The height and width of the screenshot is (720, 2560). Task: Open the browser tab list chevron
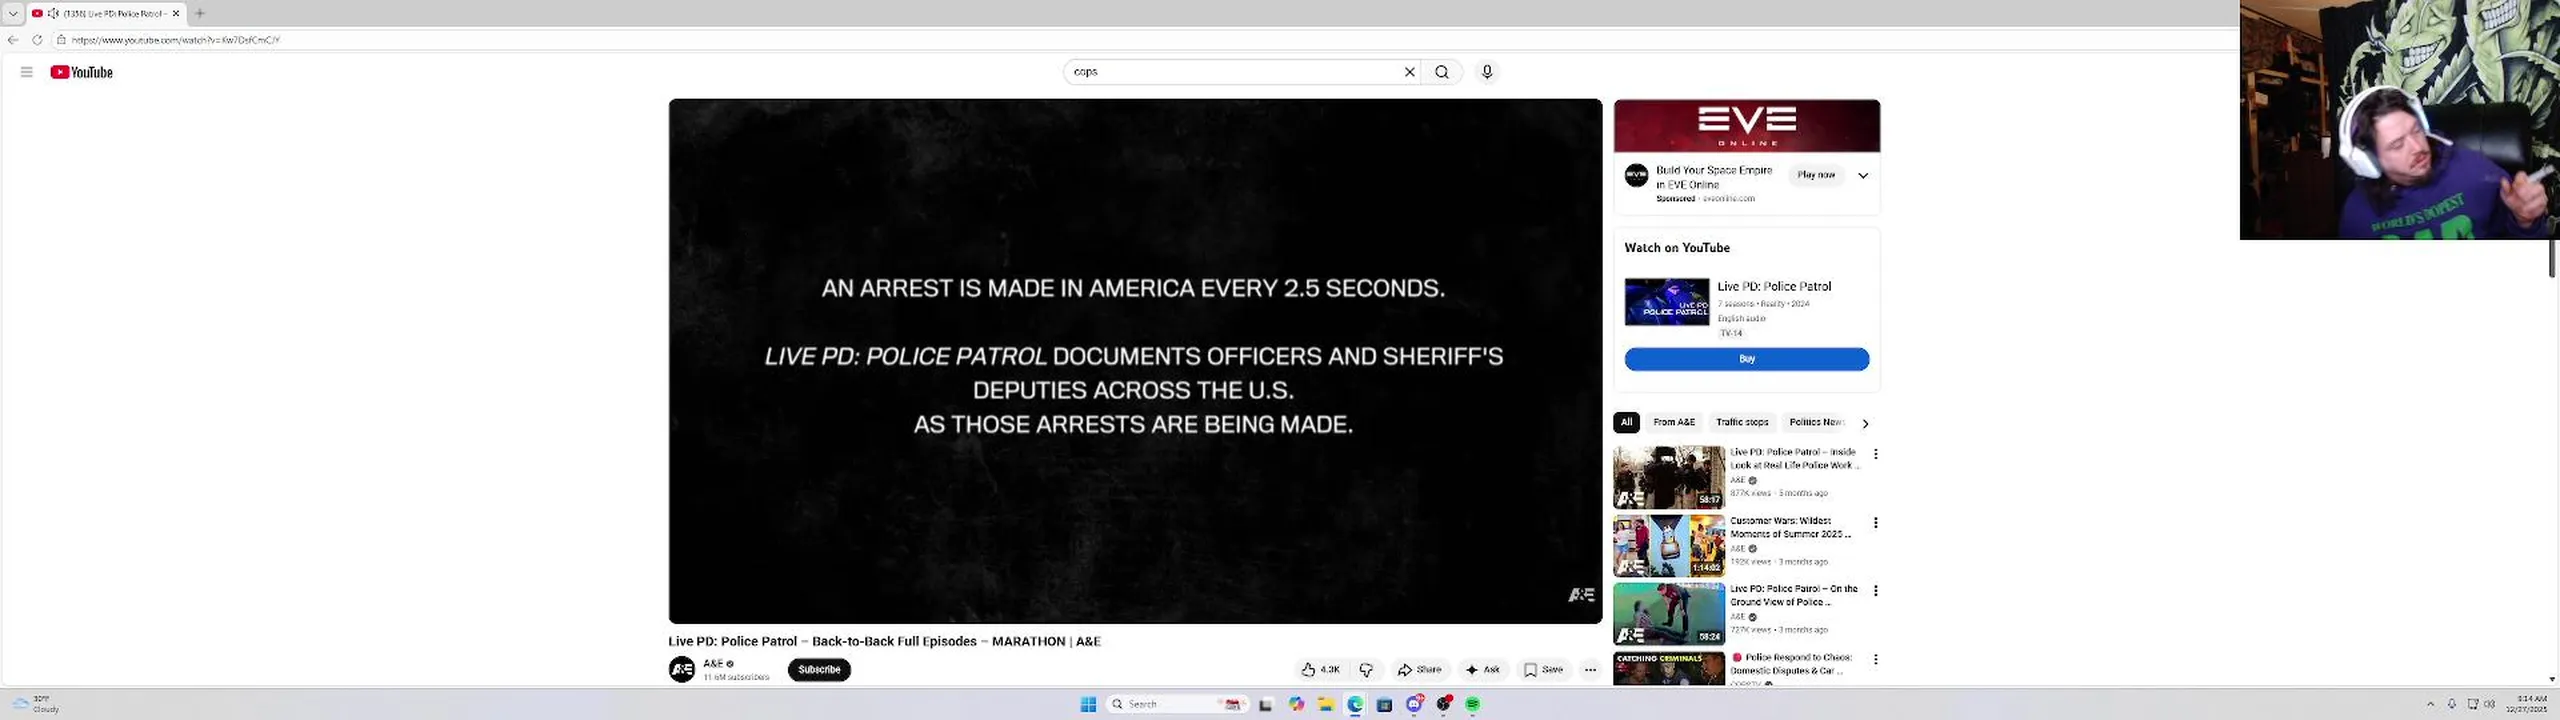[13, 13]
